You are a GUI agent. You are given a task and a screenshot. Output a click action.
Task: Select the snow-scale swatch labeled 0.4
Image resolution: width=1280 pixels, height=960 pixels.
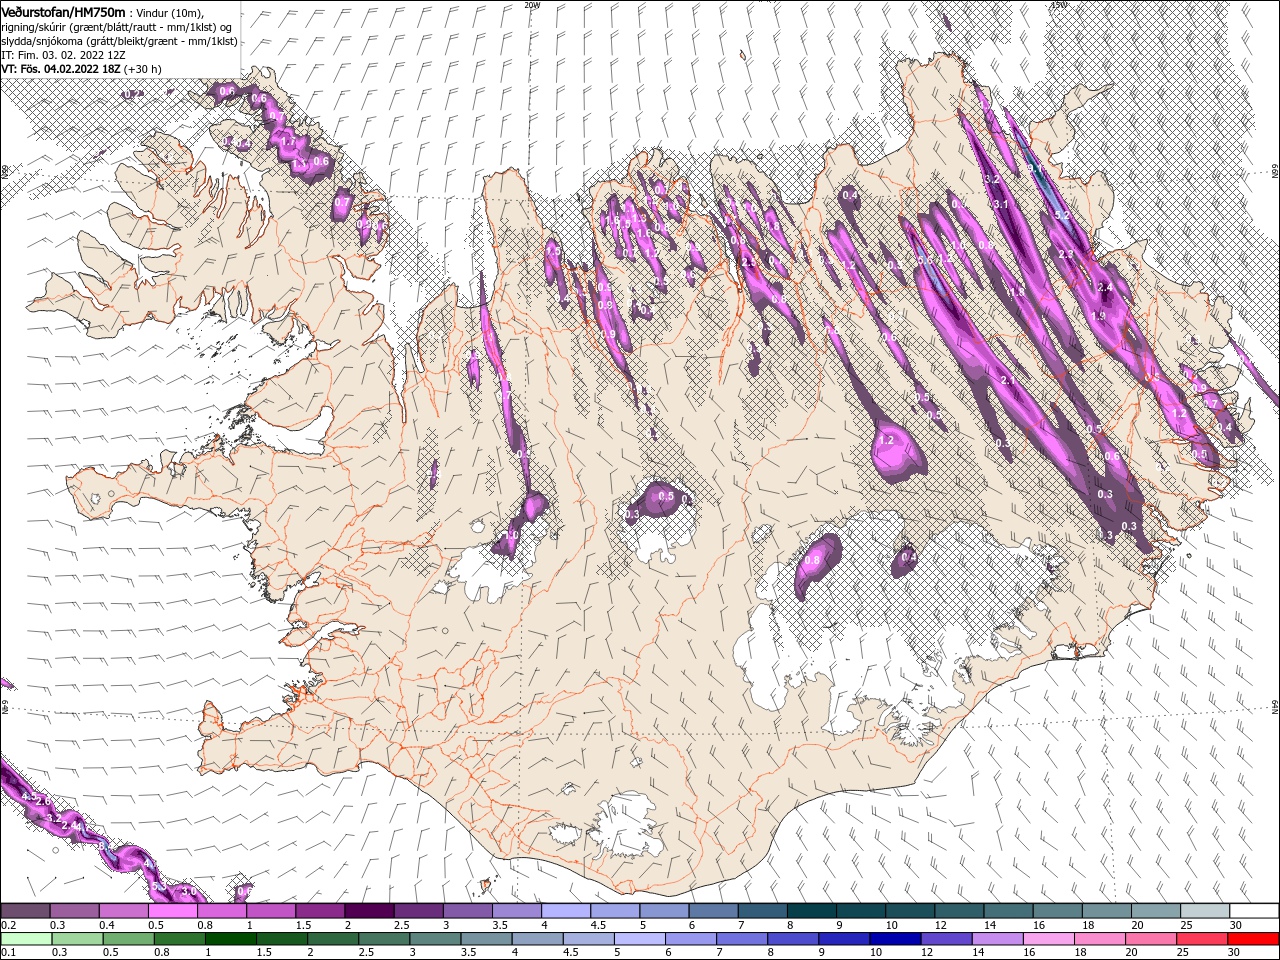[x=123, y=911]
